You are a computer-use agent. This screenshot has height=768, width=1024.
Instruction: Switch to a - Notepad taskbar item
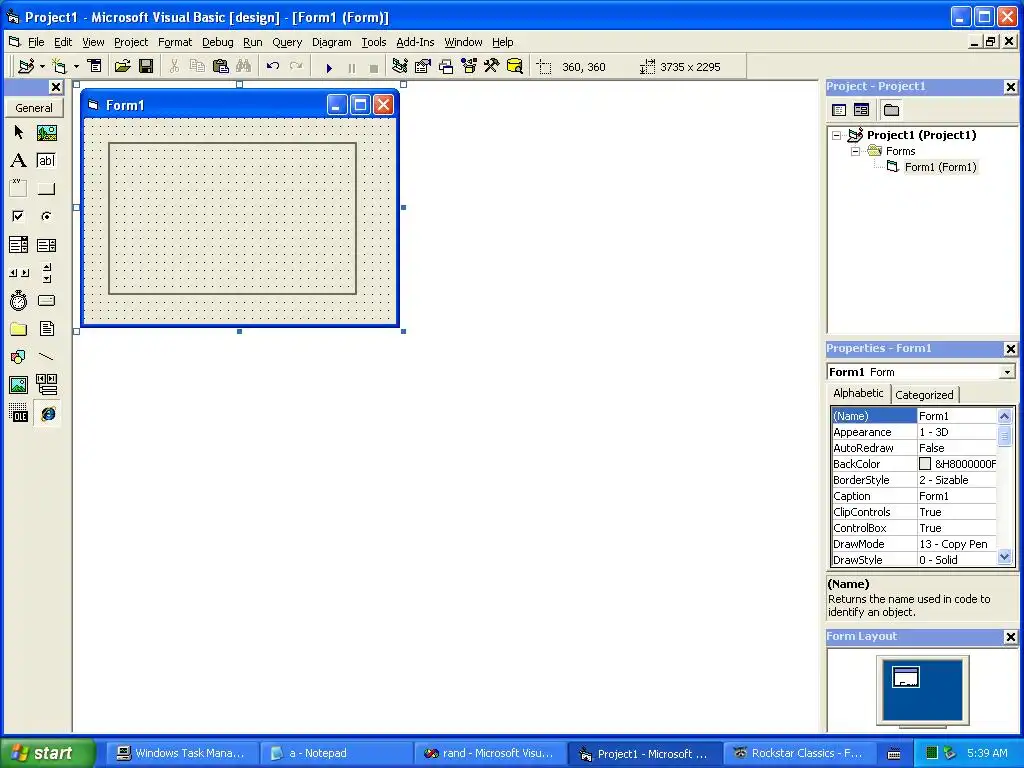point(336,753)
